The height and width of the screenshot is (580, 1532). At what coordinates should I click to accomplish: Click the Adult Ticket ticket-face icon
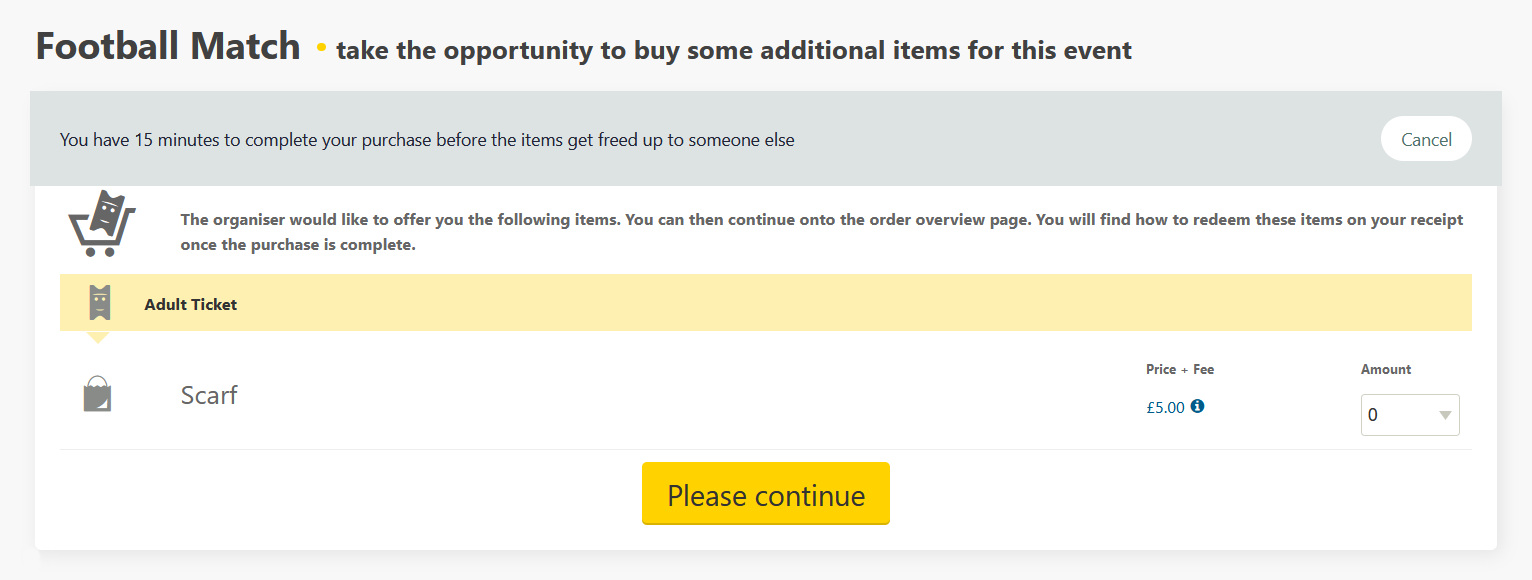point(98,303)
